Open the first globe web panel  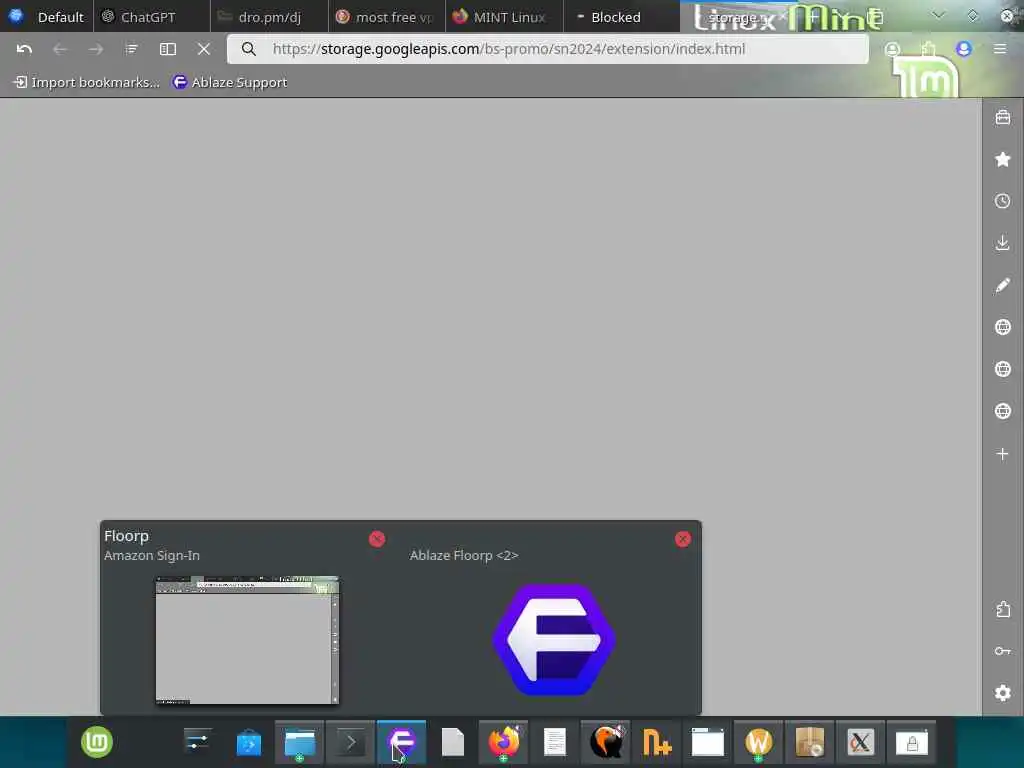click(1002, 327)
